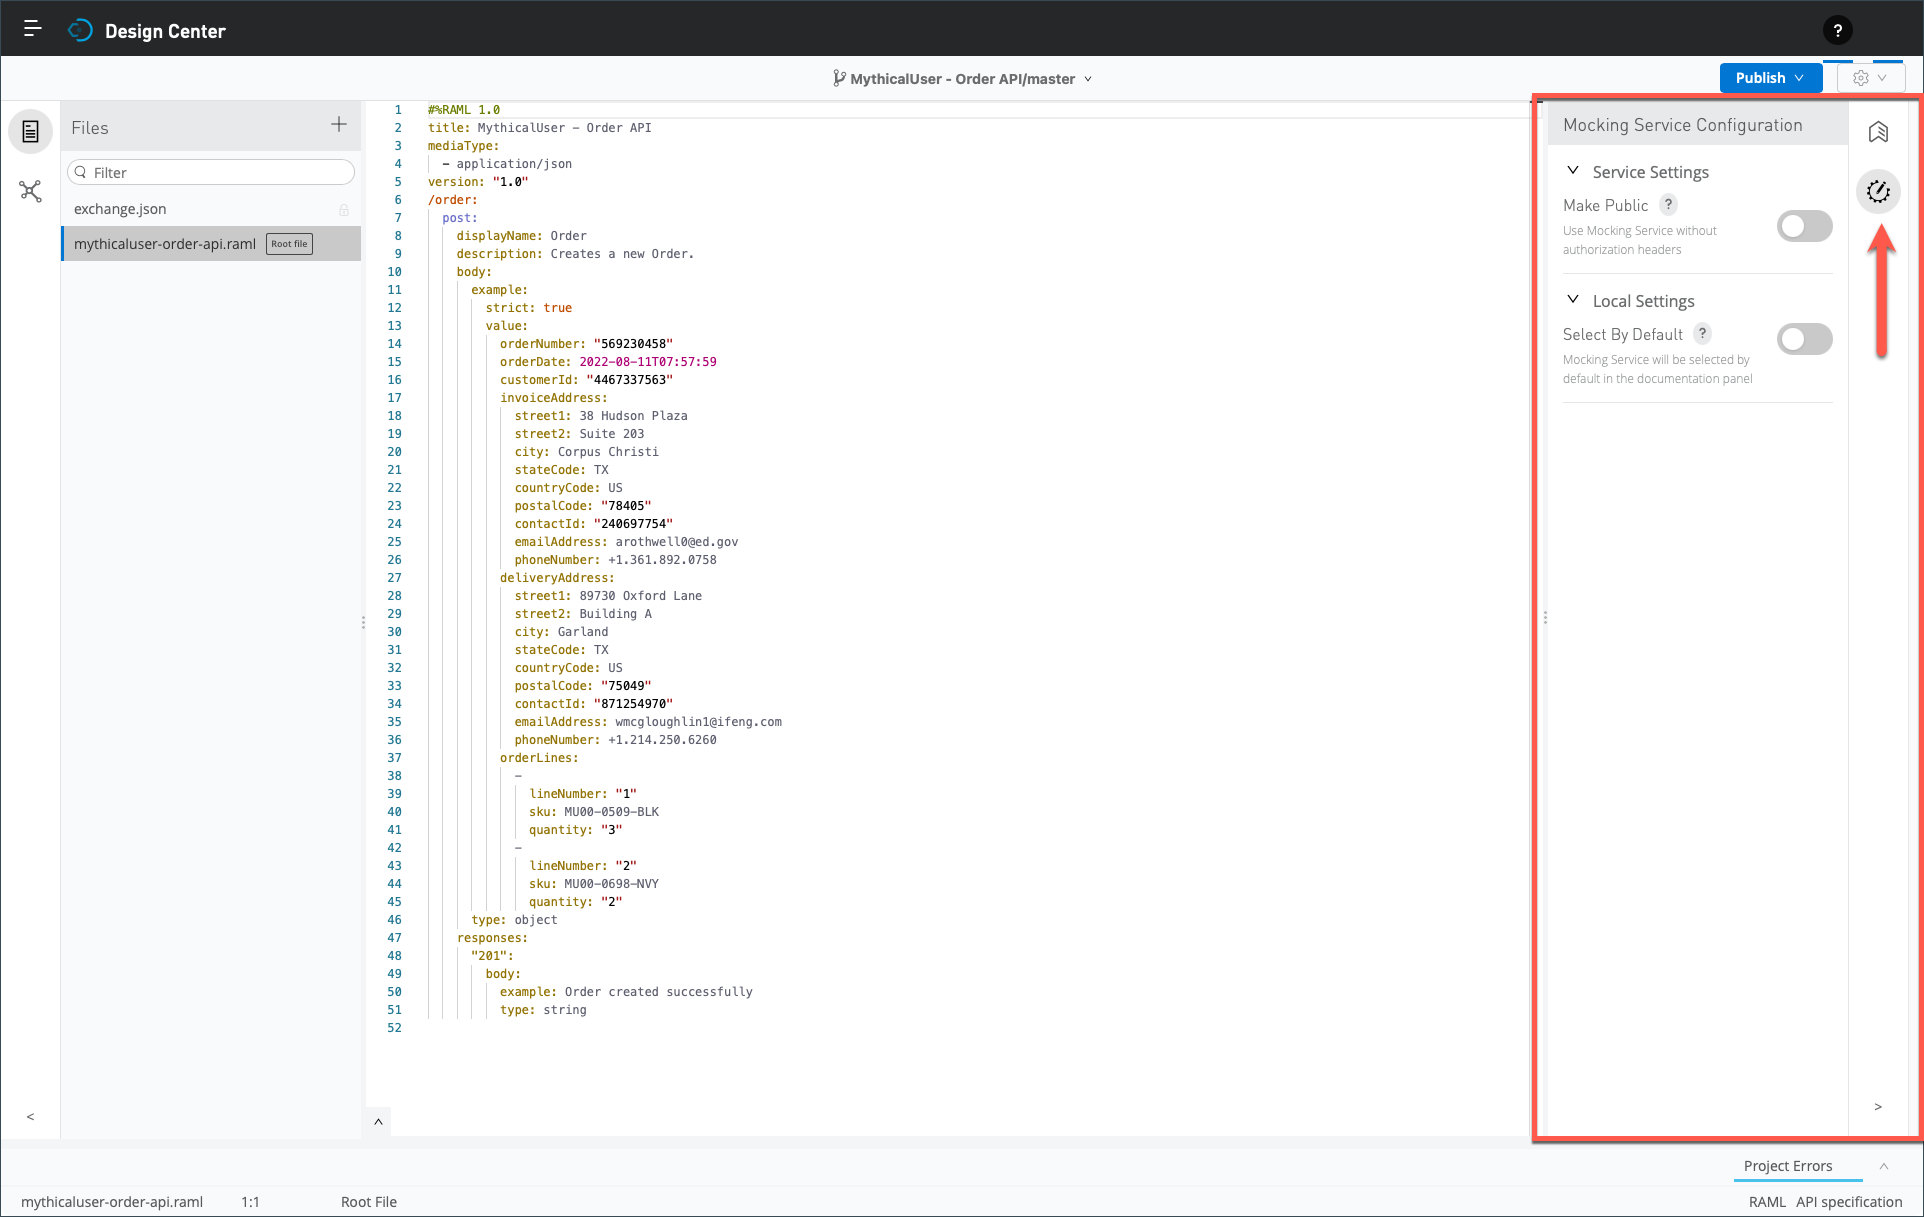Click the Filter search magnifier icon

(x=81, y=172)
